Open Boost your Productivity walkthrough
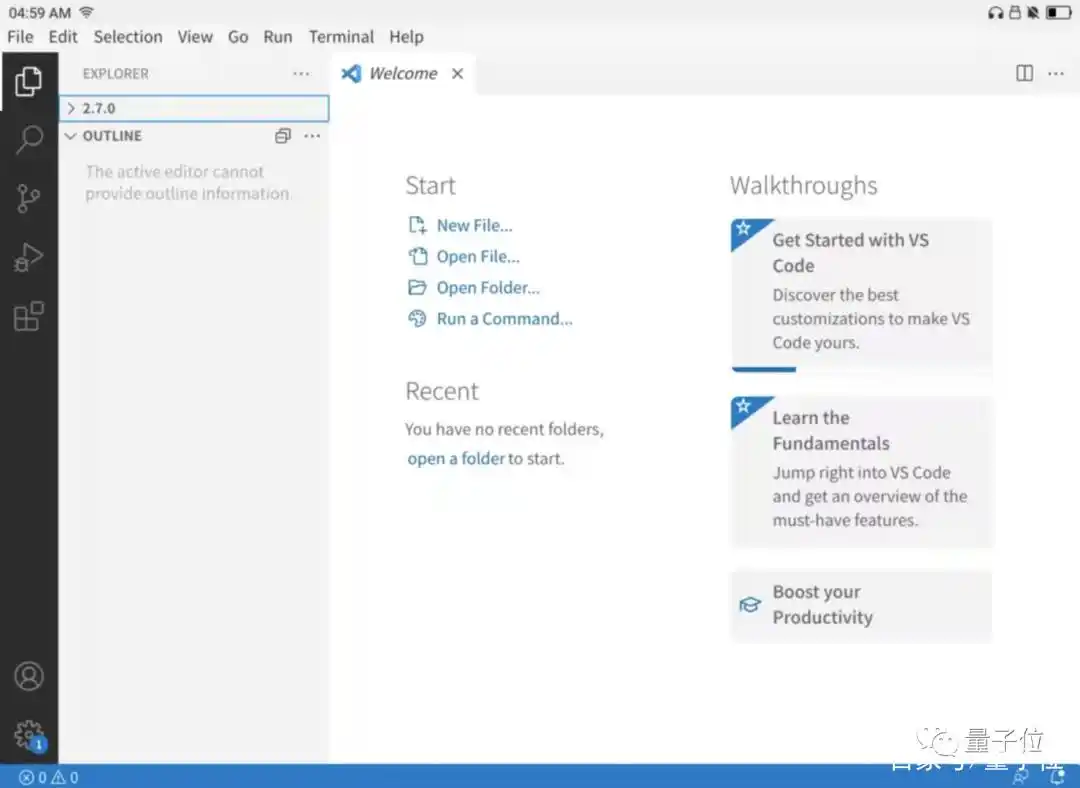 click(x=861, y=605)
